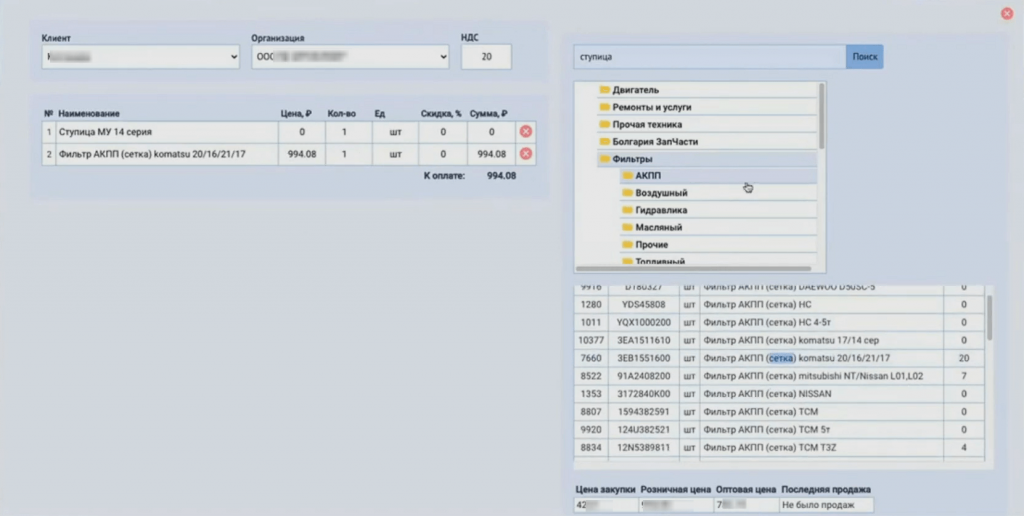The width and height of the screenshot is (1024, 516).
Task: Select the Ремонты и услуги folder
Action: point(651,107)
